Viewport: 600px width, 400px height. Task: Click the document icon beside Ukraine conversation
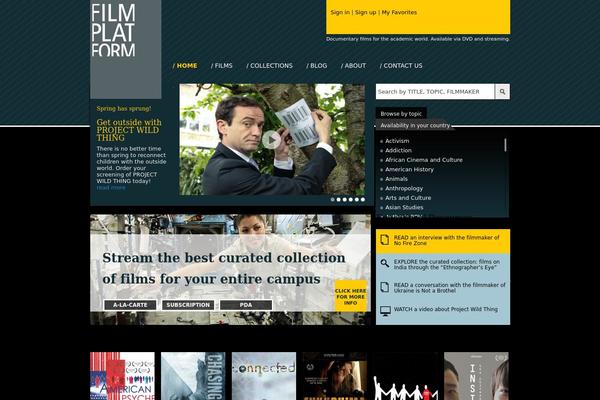pos(385,287)
